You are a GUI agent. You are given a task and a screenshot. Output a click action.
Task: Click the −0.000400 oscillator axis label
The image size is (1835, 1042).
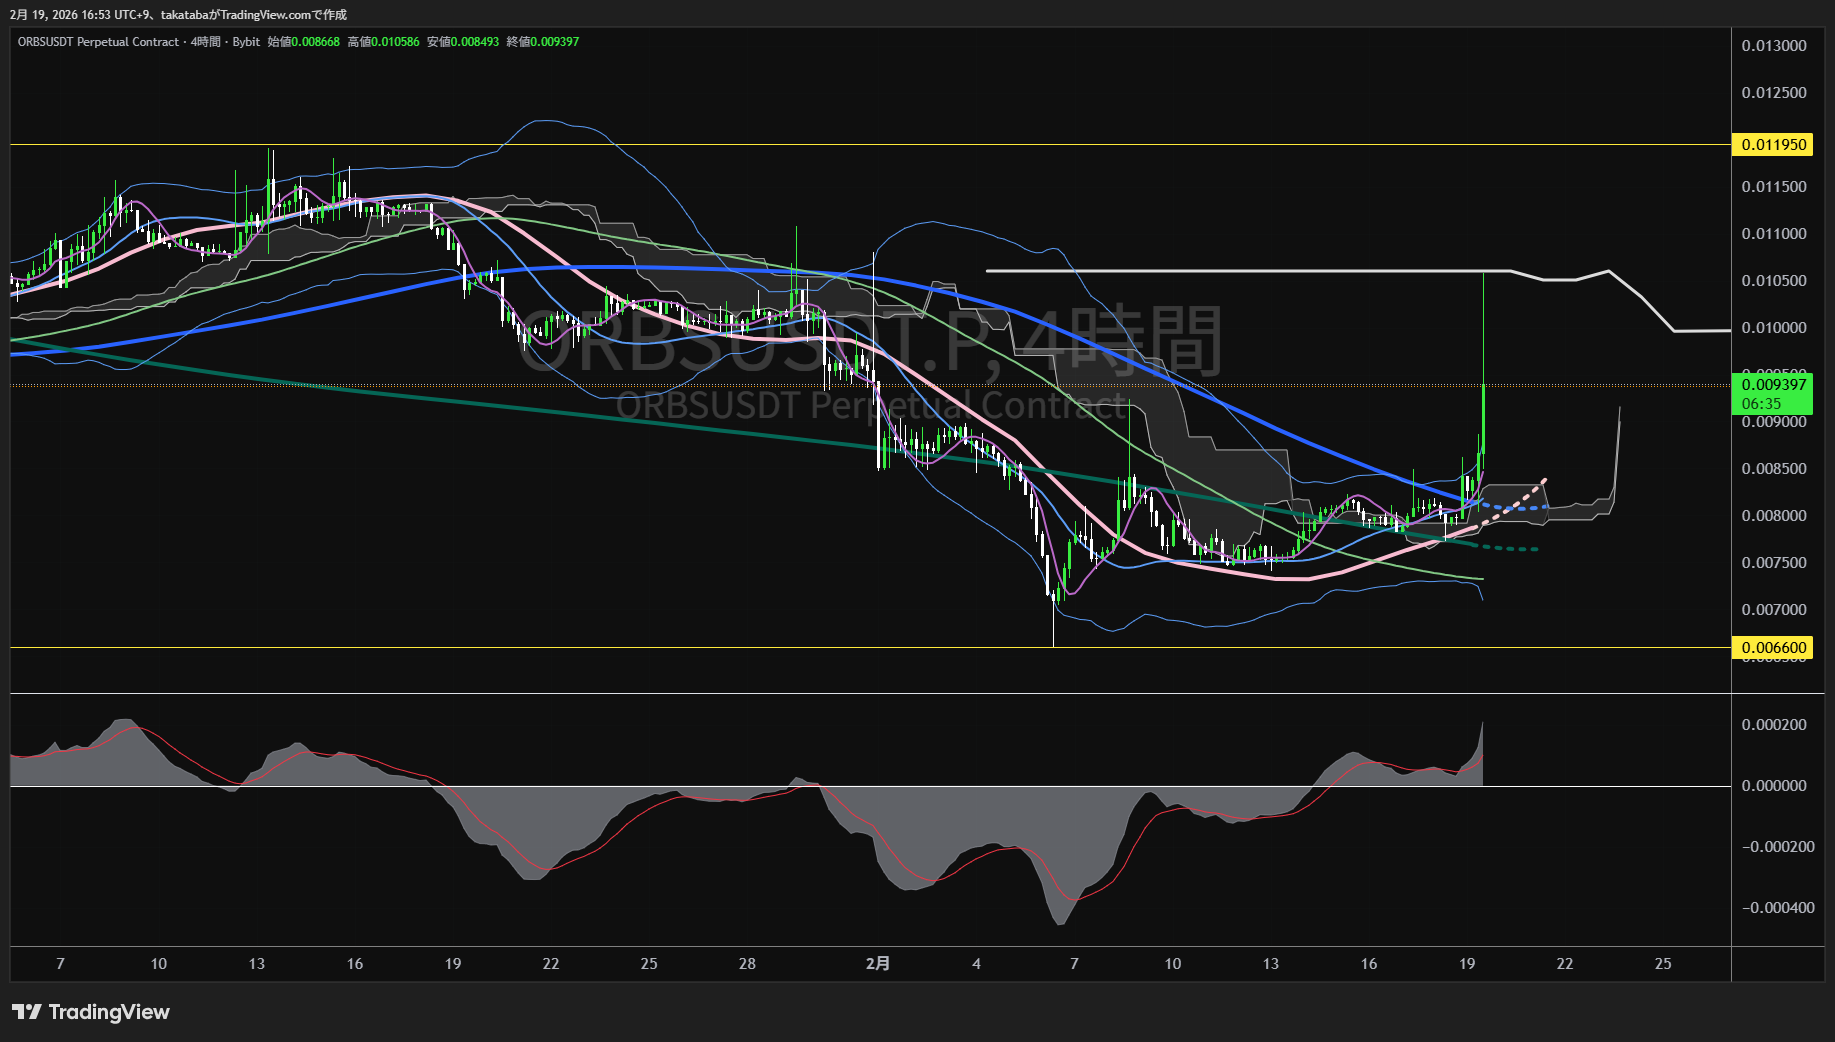coord(1777,908)
